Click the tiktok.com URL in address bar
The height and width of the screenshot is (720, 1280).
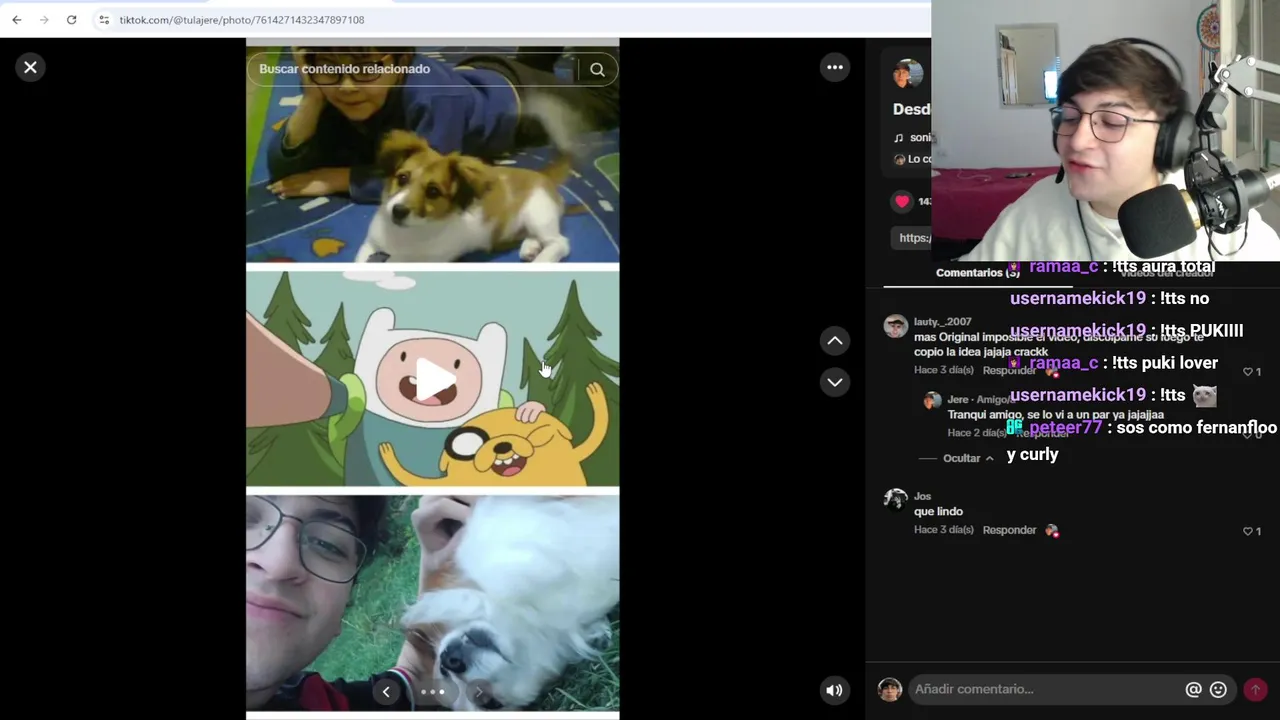click(241, 19)
